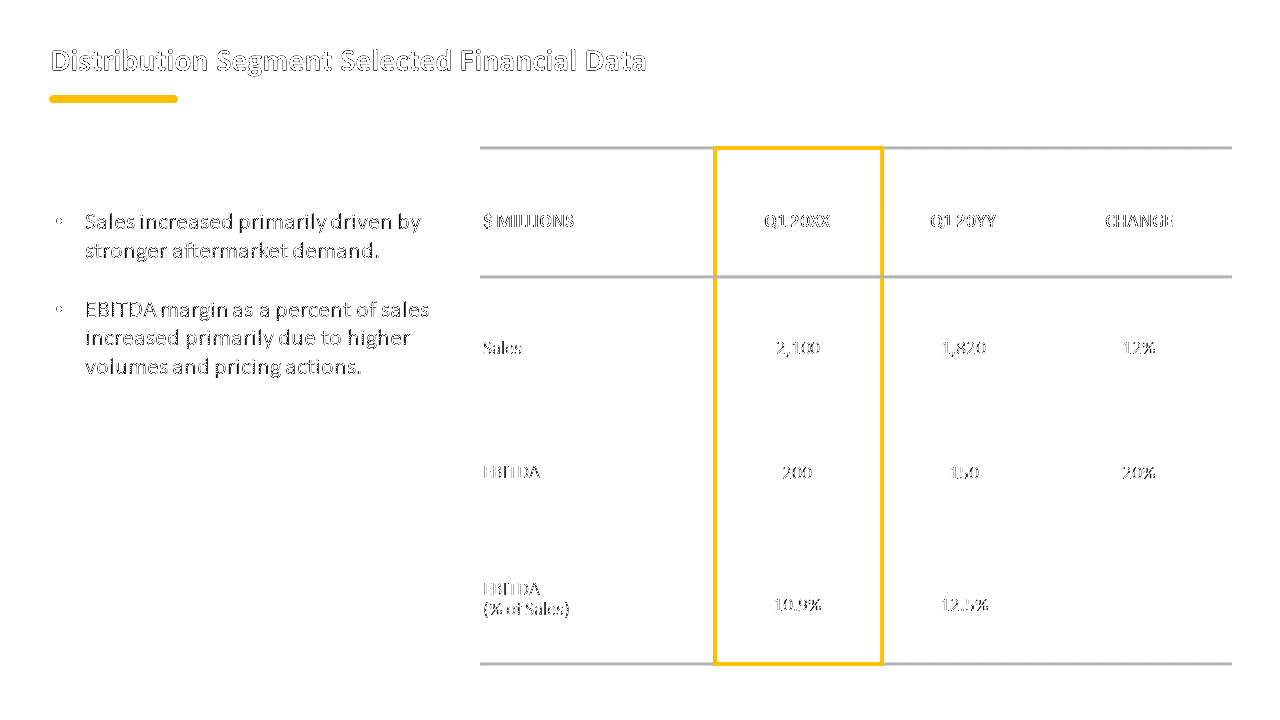Click the 12.5% margin cell
The width and height of the screenshot is (1280, 720).
click(x=964, y=604)
